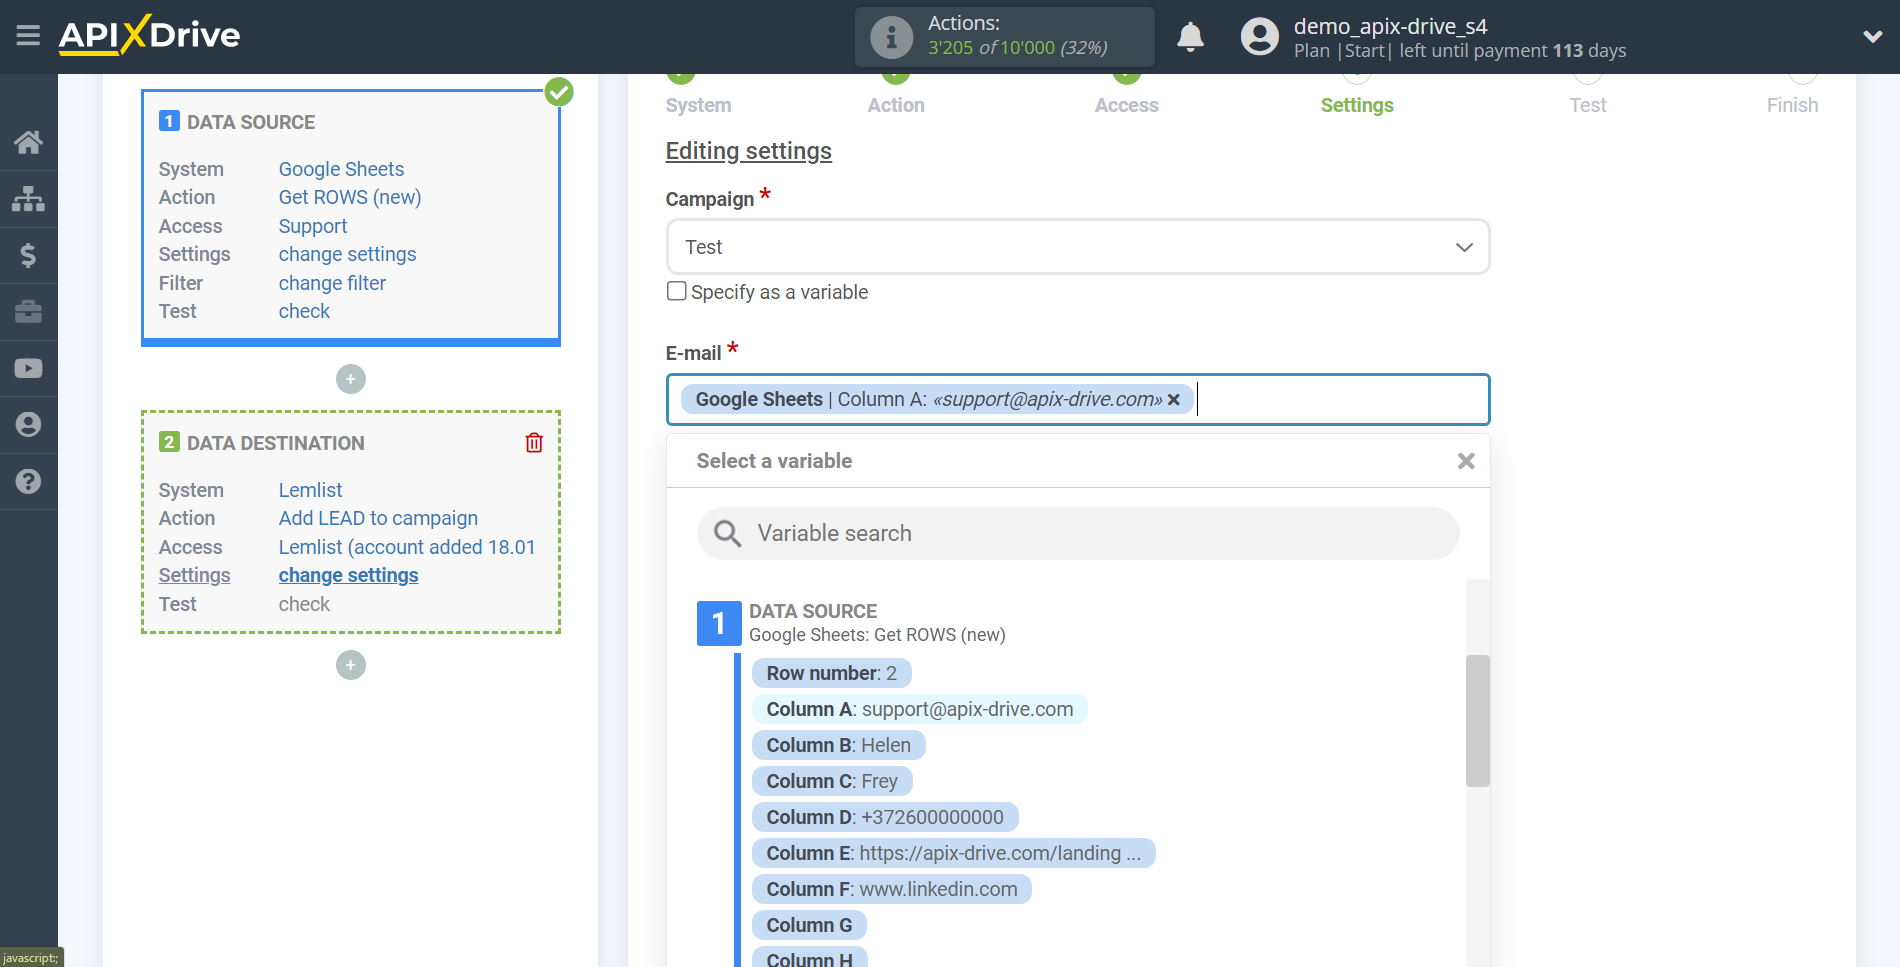The height and width of the screenshot is (967, 1900).
Task: Click Data Source check link
Action: click(x=304, y=311)
